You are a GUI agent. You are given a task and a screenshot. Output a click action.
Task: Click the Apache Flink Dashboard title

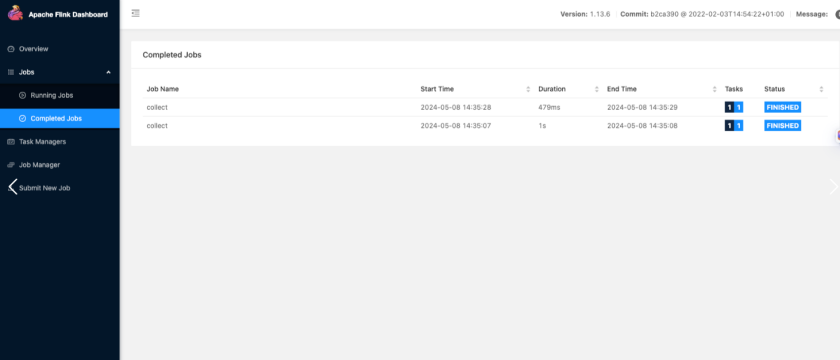point(68,14)
